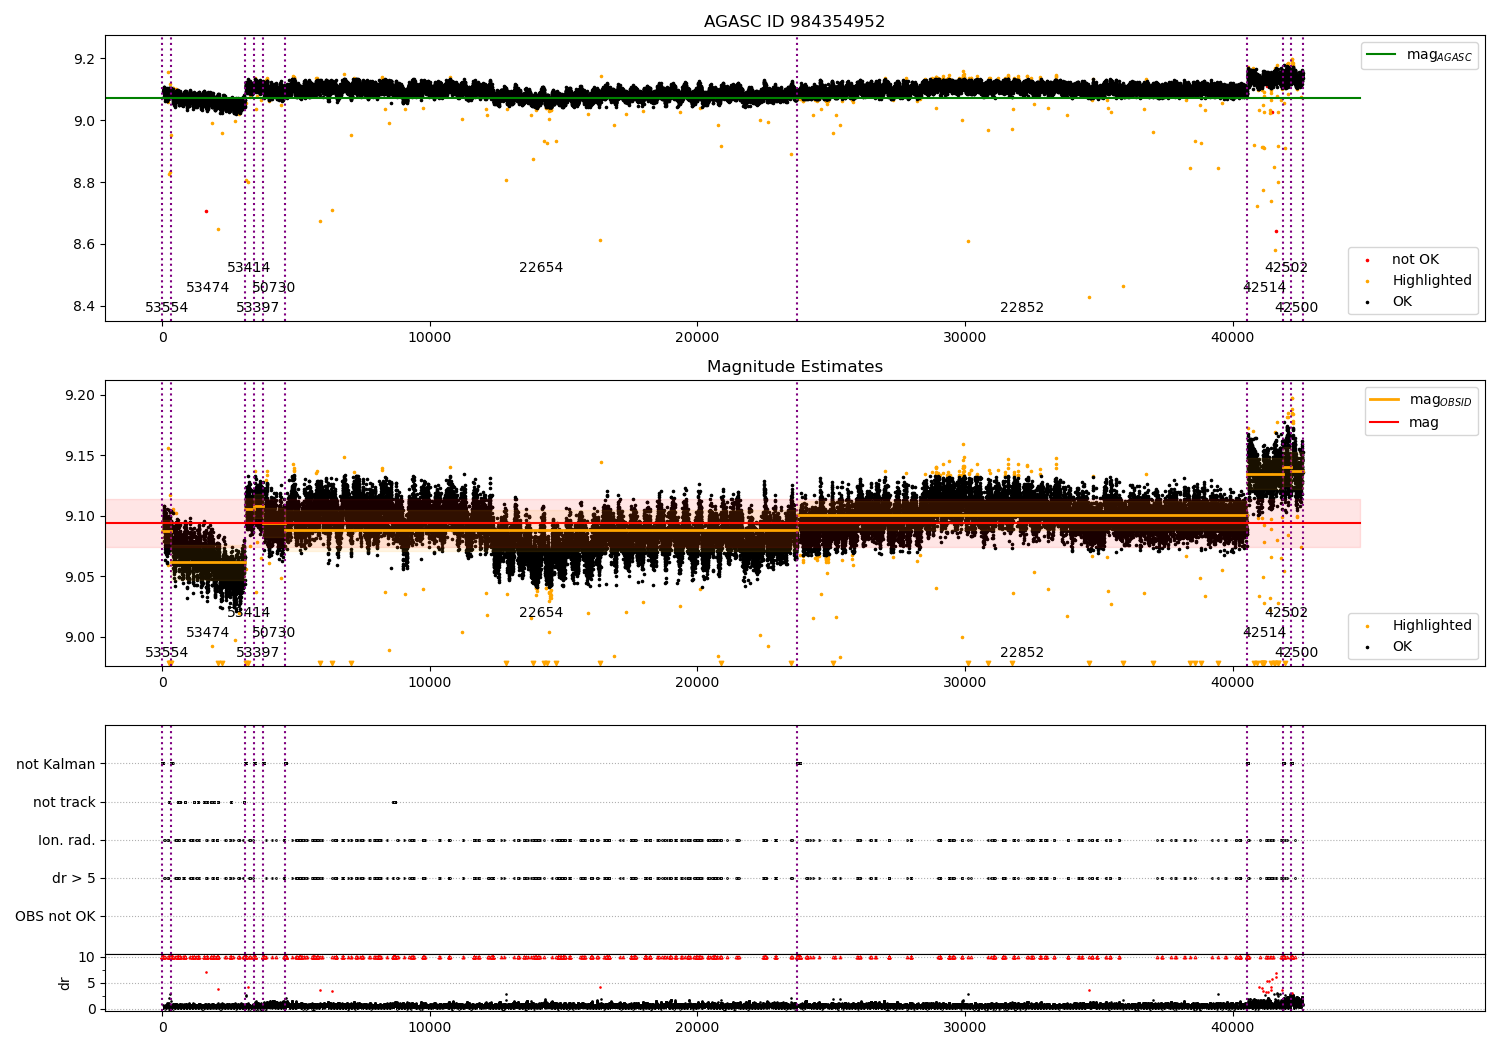Click y-axis tick 8.8 in top plot
This screenshot has width=1500, height=1050.
pyautogui.click(x=84, y=184)
